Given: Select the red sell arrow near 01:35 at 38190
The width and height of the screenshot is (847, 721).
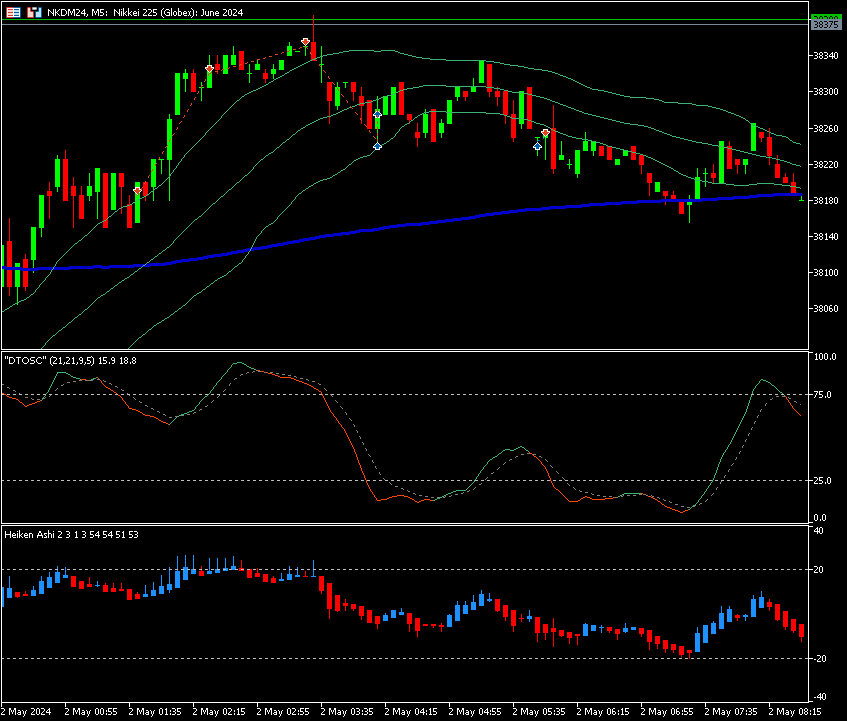Looking at the screenshot, I should coord(138,191).
